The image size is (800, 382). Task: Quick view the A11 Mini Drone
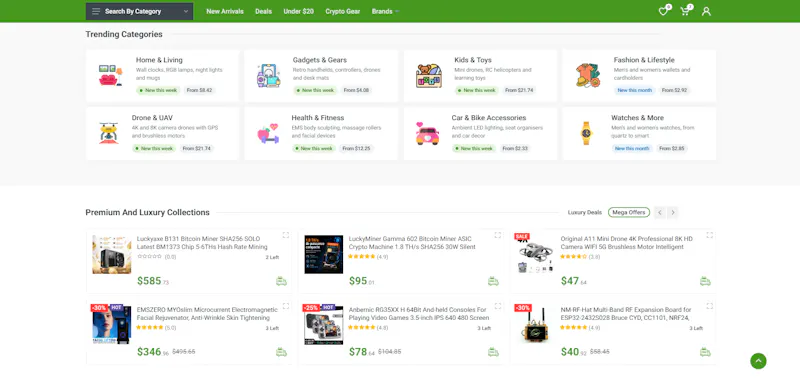click(x=710, y=235)
